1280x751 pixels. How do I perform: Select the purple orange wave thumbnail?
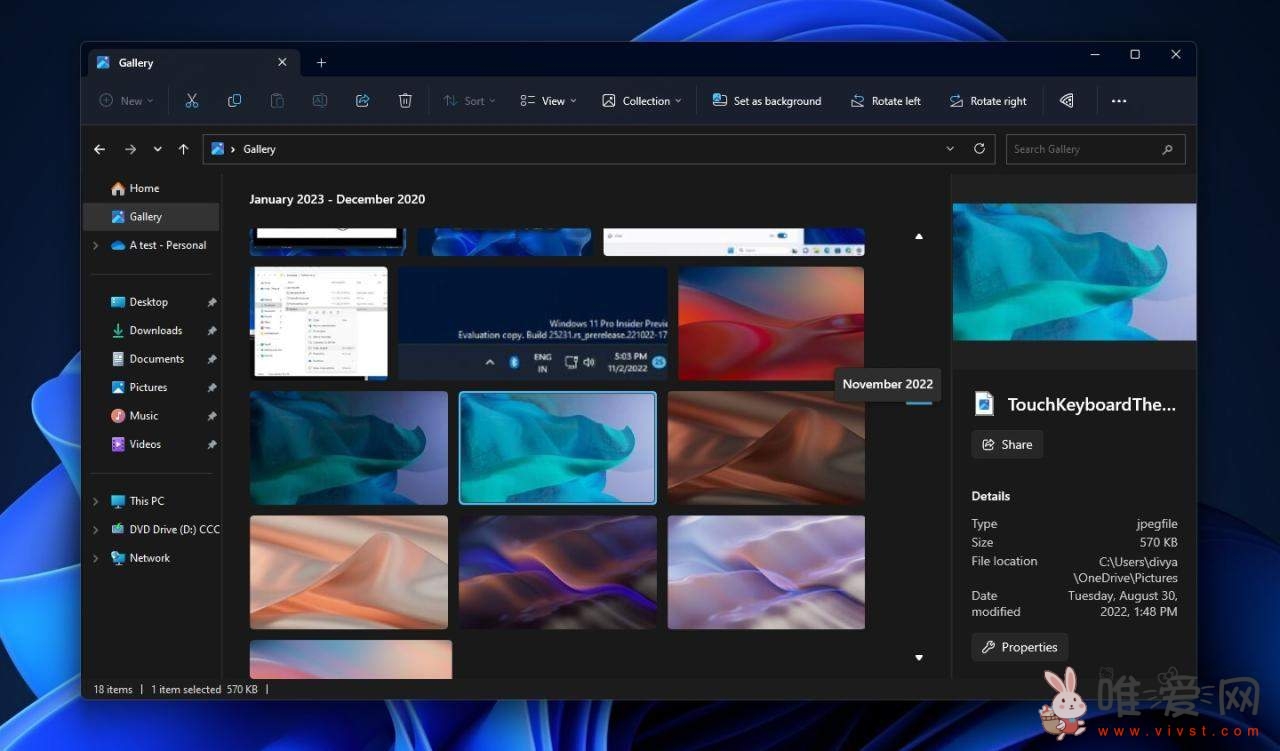click(558, 572)
